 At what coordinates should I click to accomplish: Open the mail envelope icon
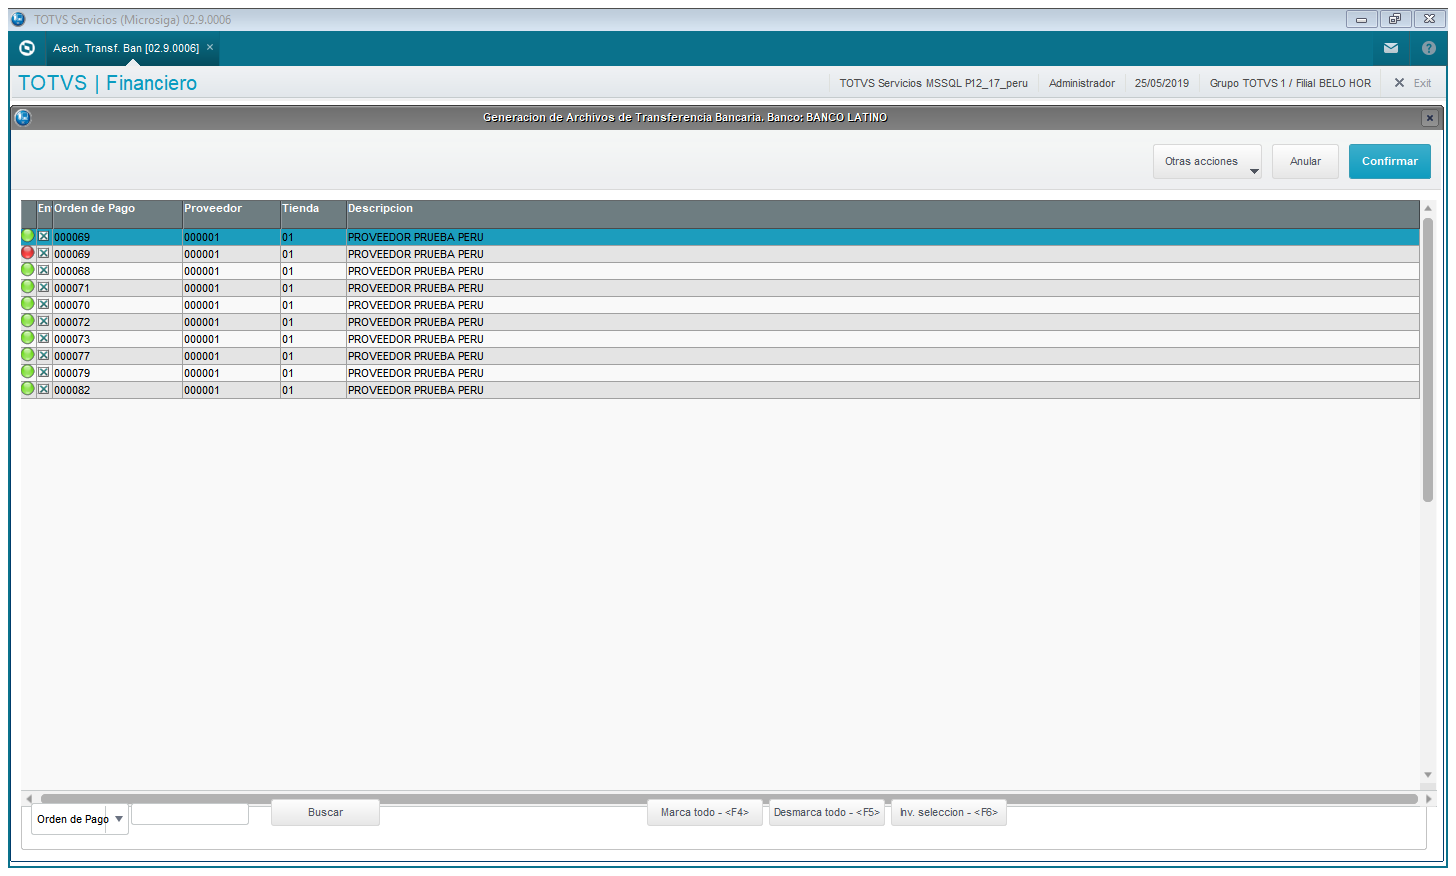point(1390,48)
